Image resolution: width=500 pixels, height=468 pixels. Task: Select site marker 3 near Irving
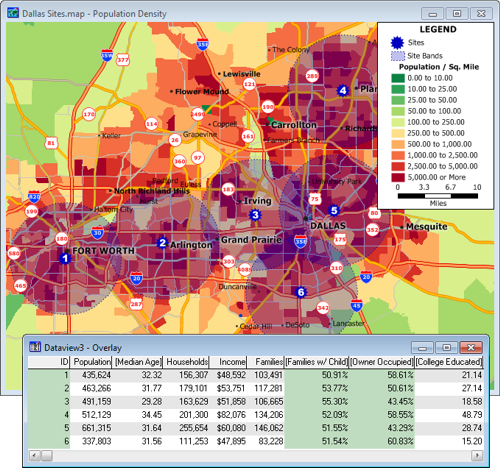pyautogui.click(x=255, y=215)
